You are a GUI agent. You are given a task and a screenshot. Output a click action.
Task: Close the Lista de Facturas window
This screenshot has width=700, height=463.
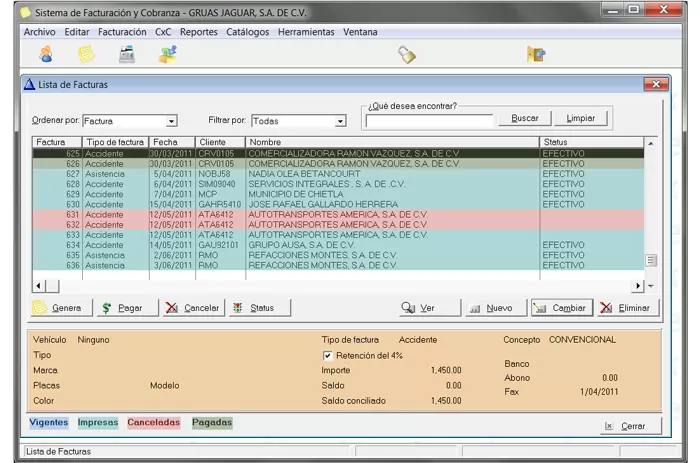[x=656, y=84]
